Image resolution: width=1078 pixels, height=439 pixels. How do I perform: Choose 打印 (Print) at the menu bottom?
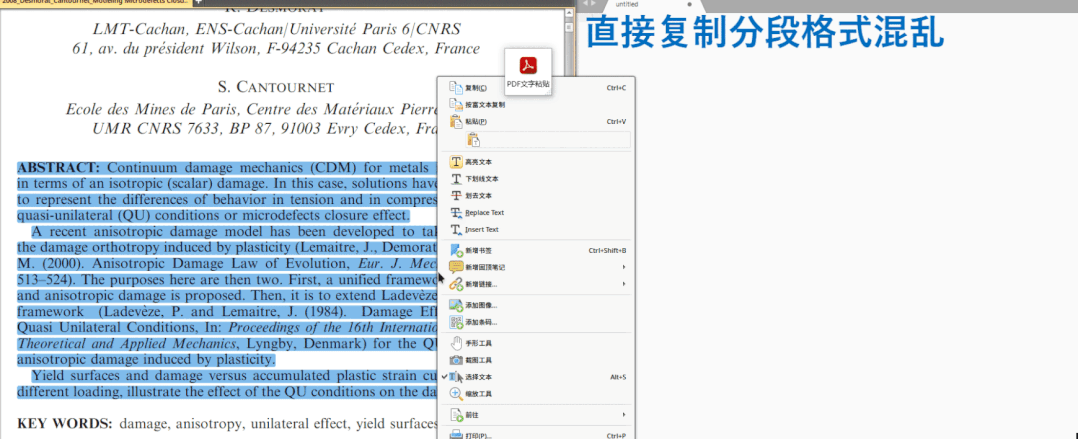536,435
